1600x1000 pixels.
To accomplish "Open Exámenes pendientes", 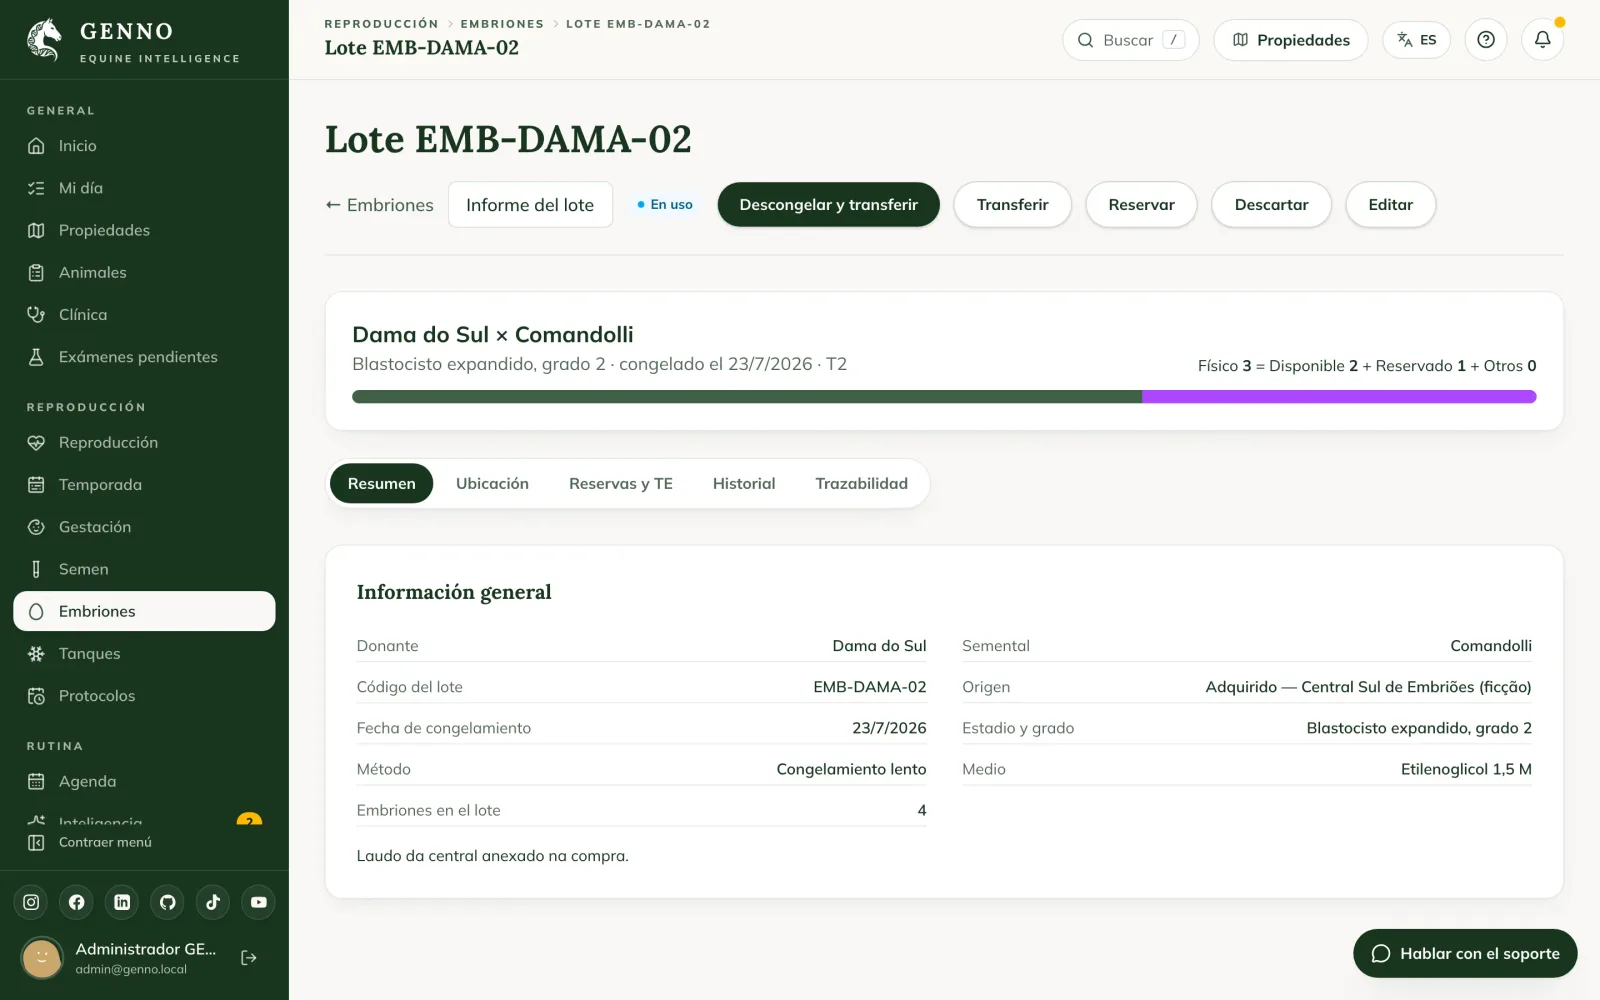I will (x=144, y=357).
